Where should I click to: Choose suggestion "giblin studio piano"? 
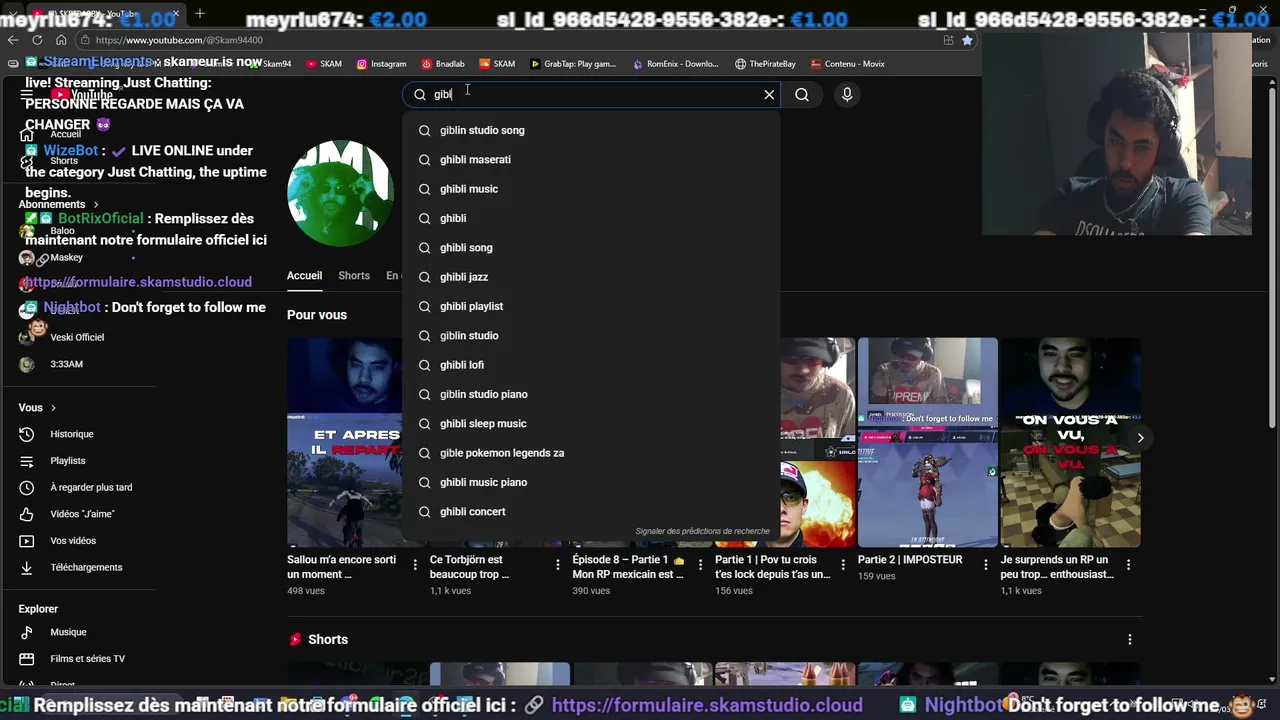(591, 394)
